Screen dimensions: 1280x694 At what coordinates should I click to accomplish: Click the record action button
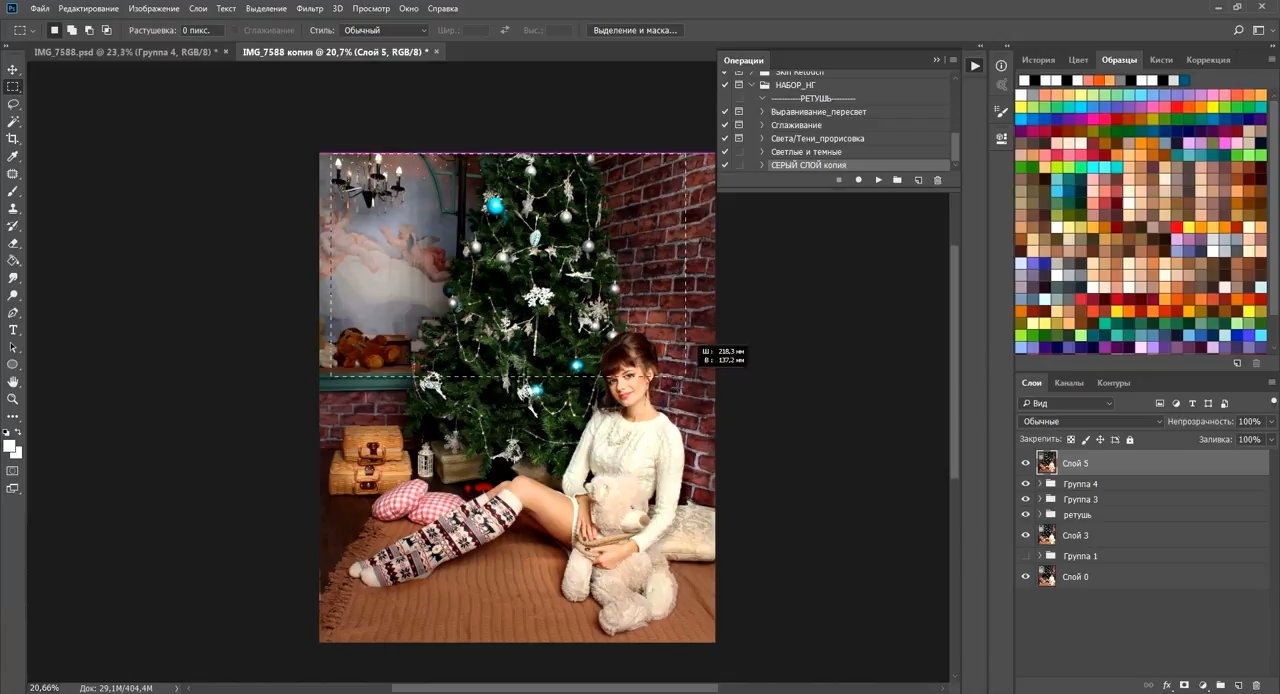858,180
